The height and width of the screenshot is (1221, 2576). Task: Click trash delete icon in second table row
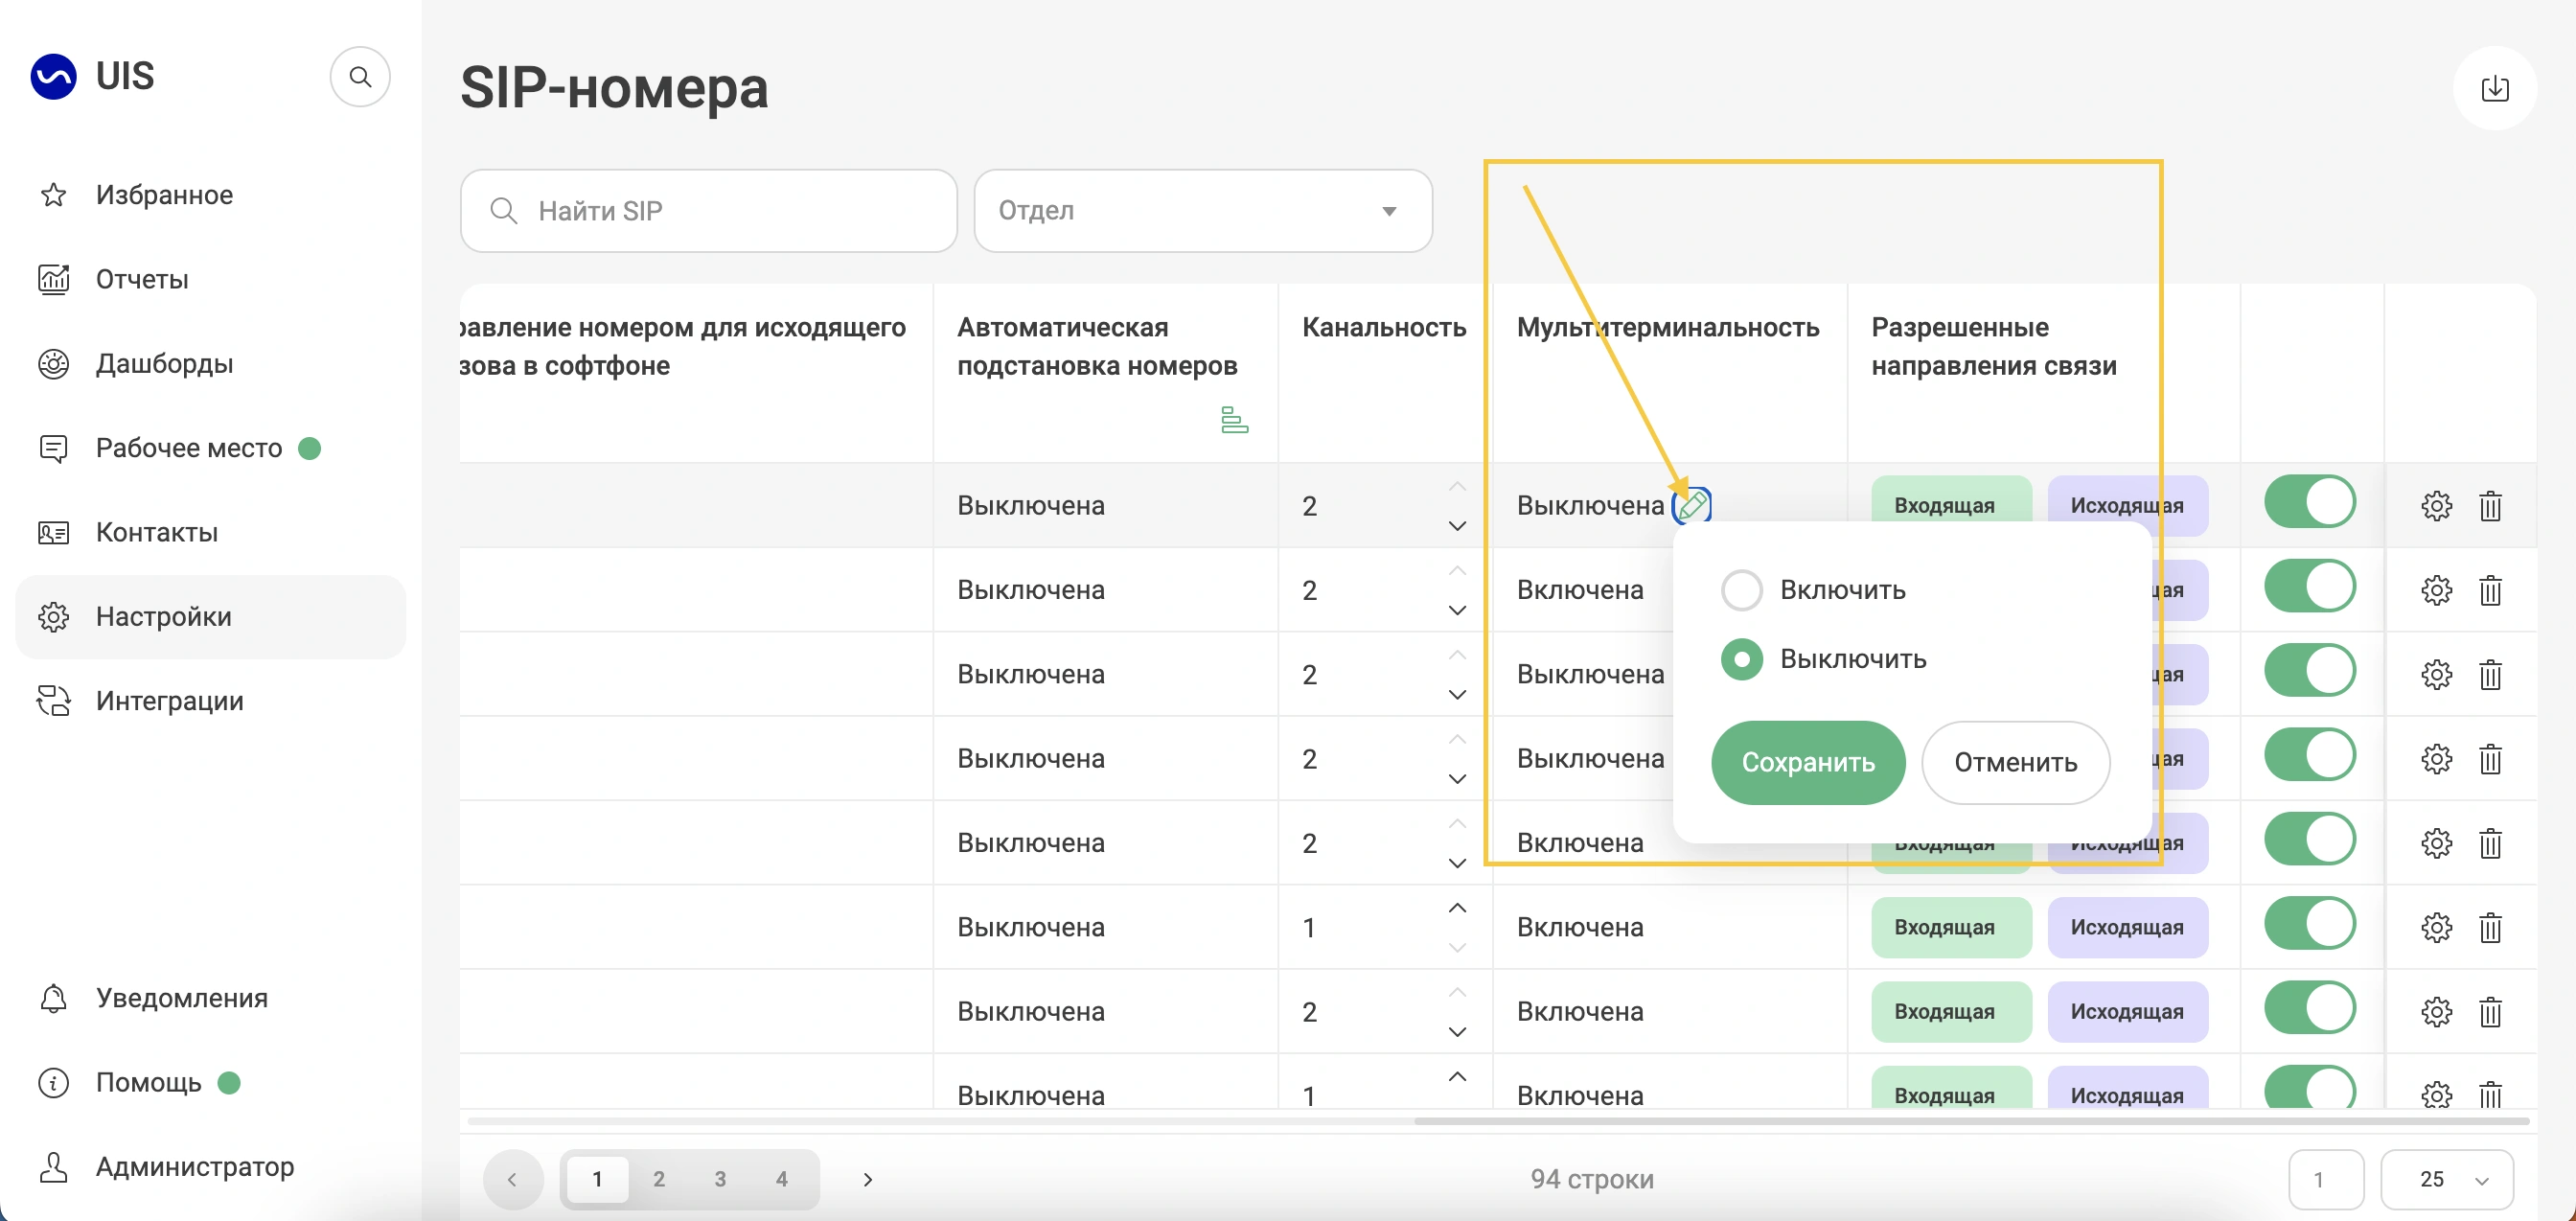tap(2490, 591)
